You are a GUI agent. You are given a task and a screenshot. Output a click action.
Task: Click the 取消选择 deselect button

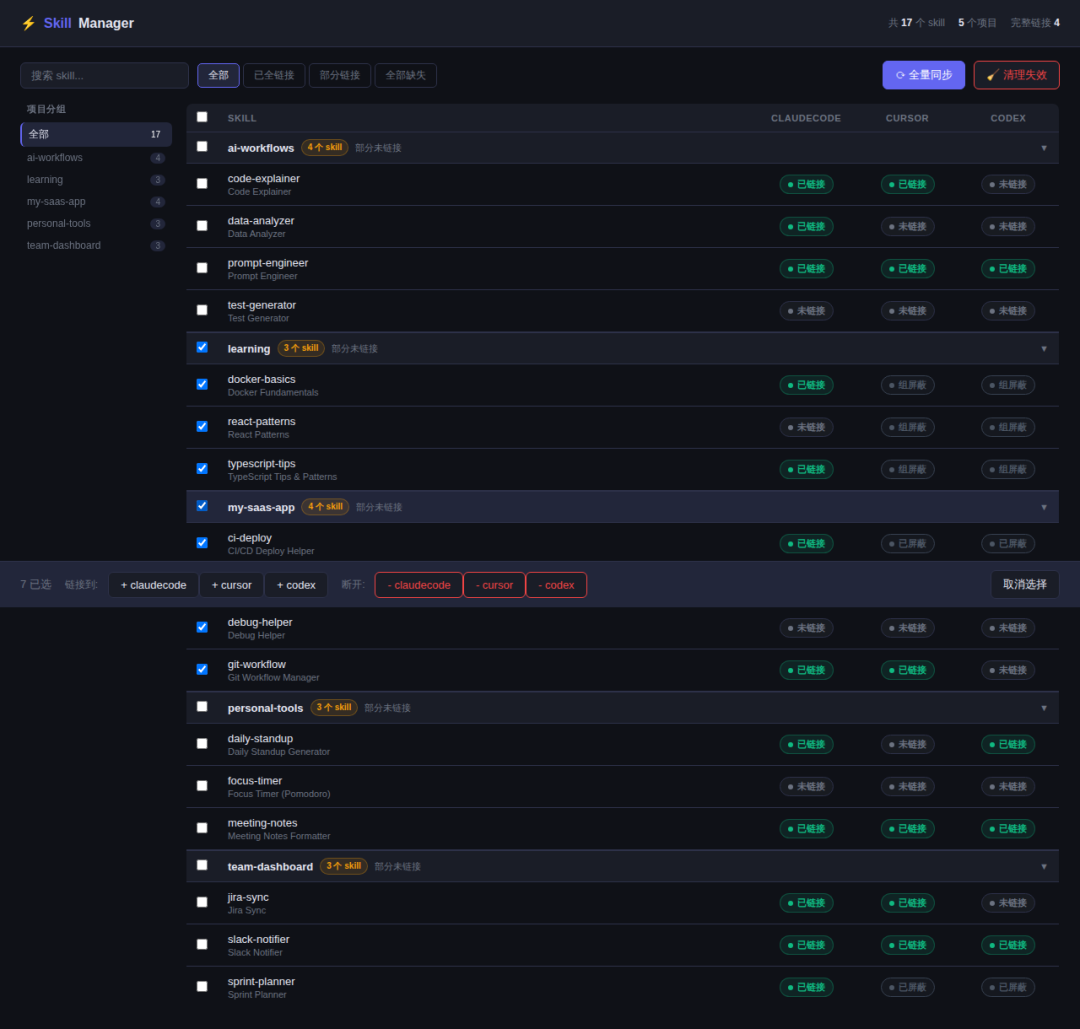(1024, 585)
